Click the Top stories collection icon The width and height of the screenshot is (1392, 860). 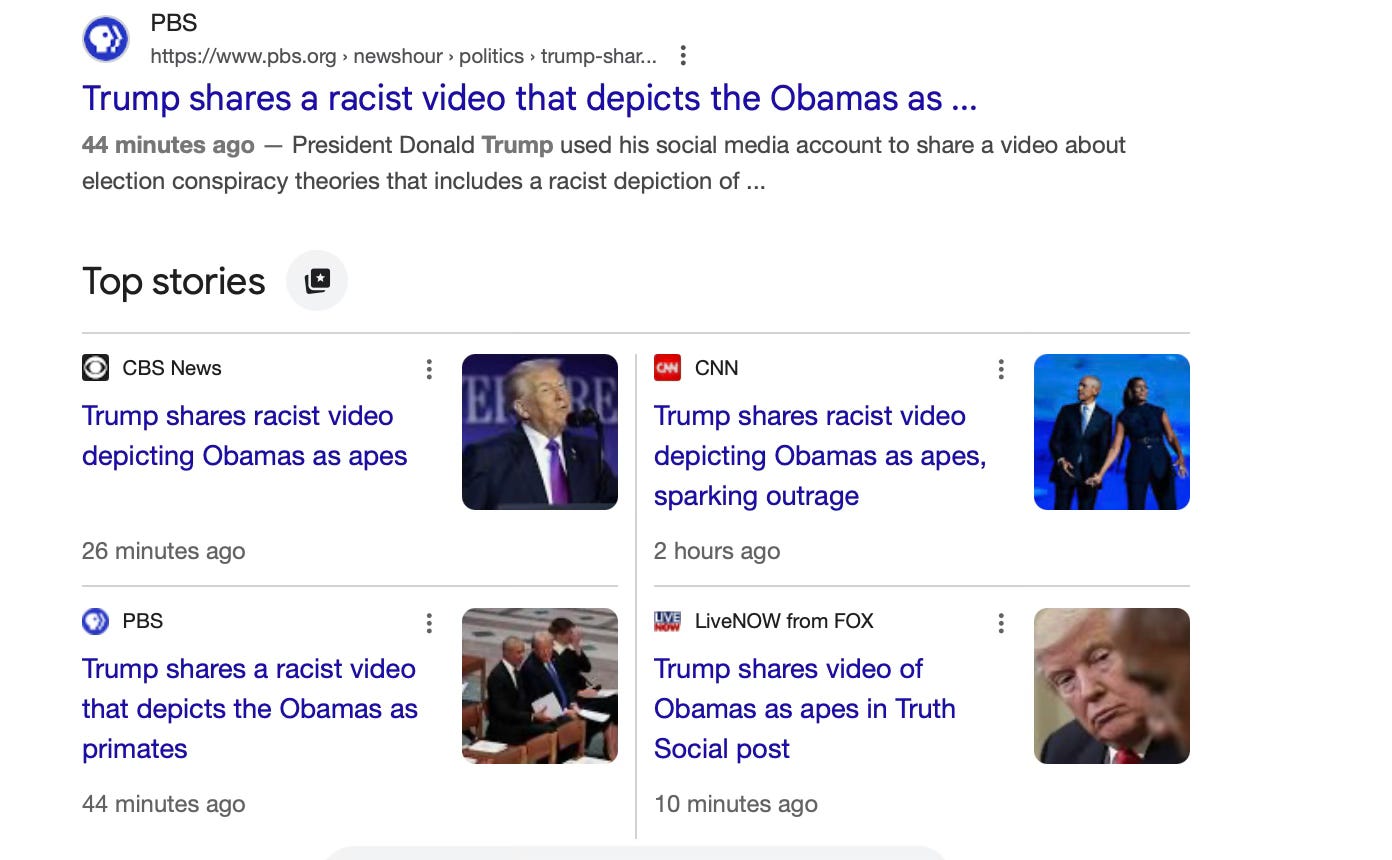317,280
